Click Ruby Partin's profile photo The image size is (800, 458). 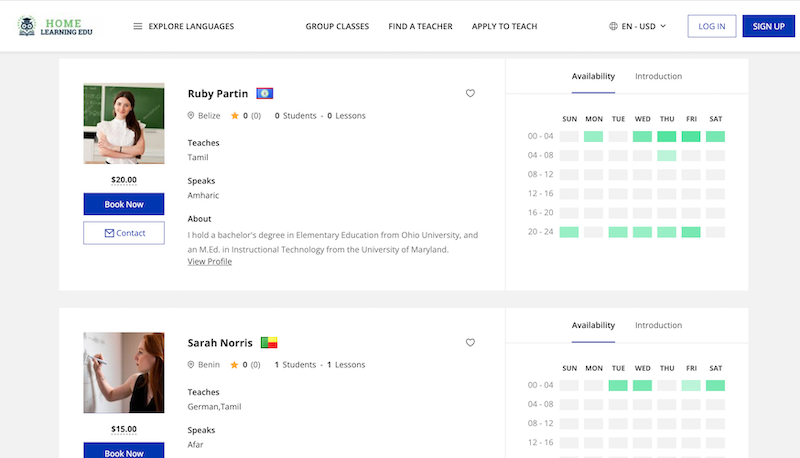124,123
